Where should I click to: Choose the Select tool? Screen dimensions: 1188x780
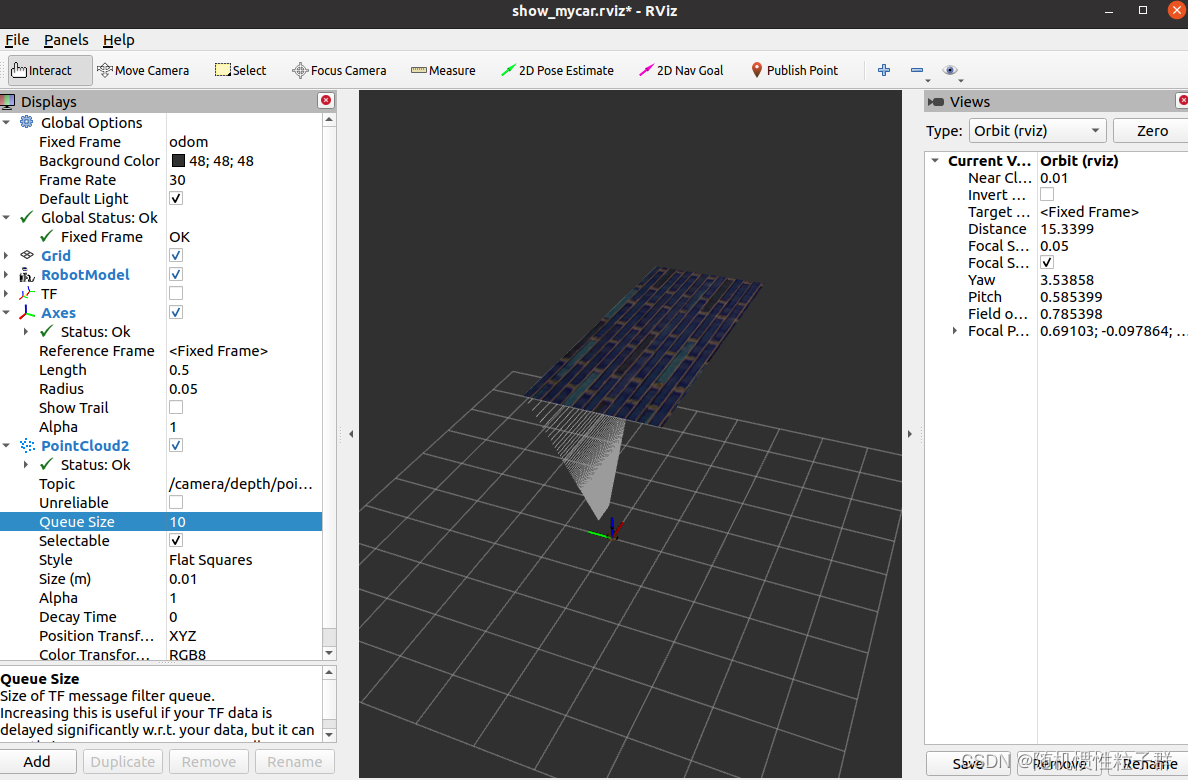click(240, 70)
